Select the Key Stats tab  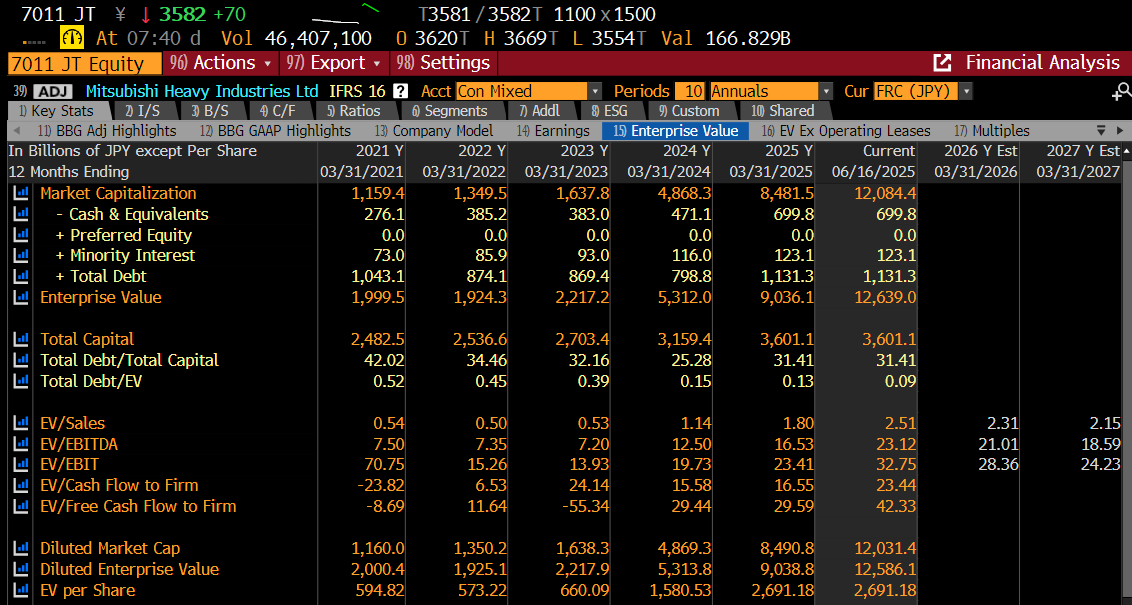(56, 111)
